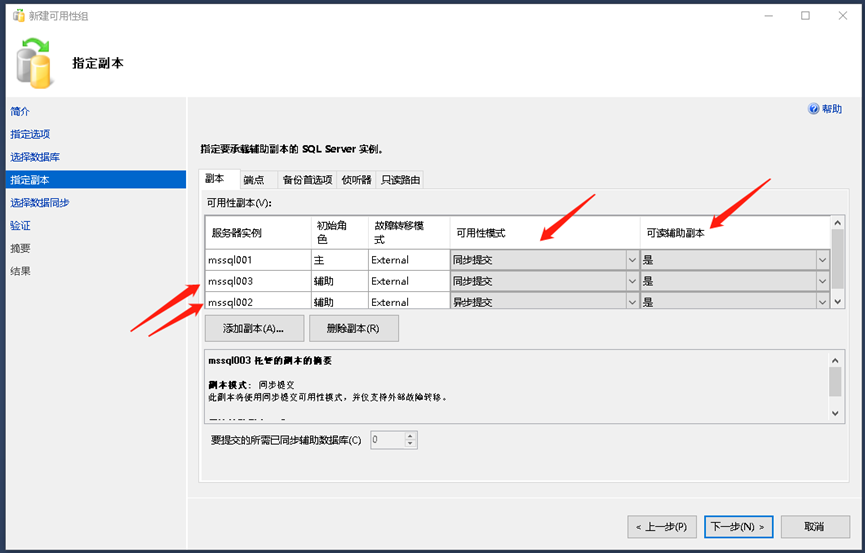The image size is (865, 553).
Task: Click the 主 initial role cell
Action: pos(340,260)
